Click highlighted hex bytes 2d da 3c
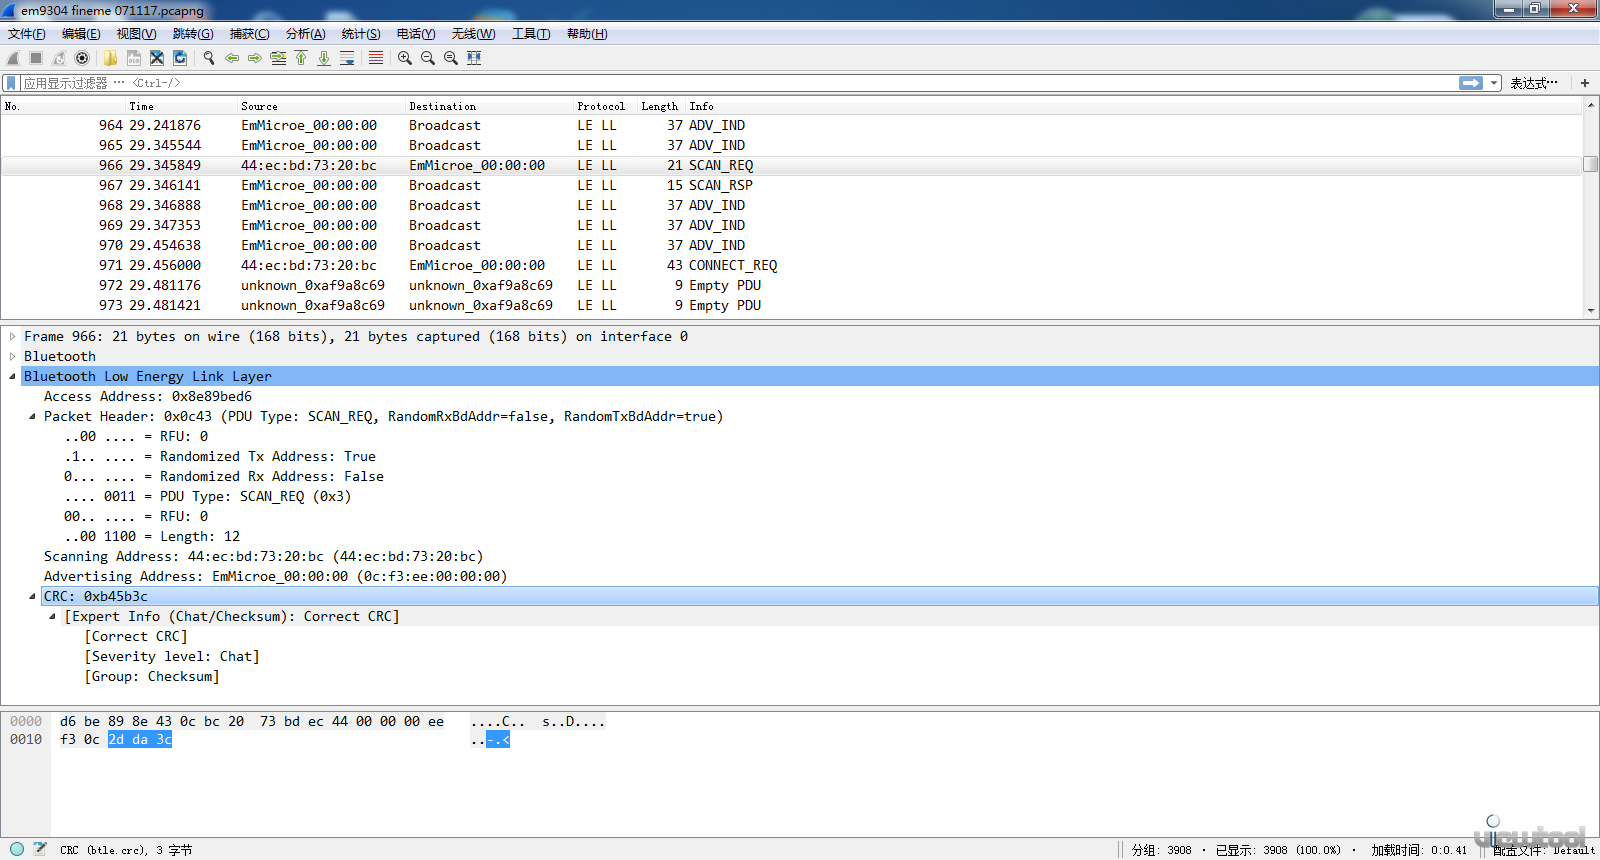The width and height of the screenshot is (1600, 860). tap(140, 740)
